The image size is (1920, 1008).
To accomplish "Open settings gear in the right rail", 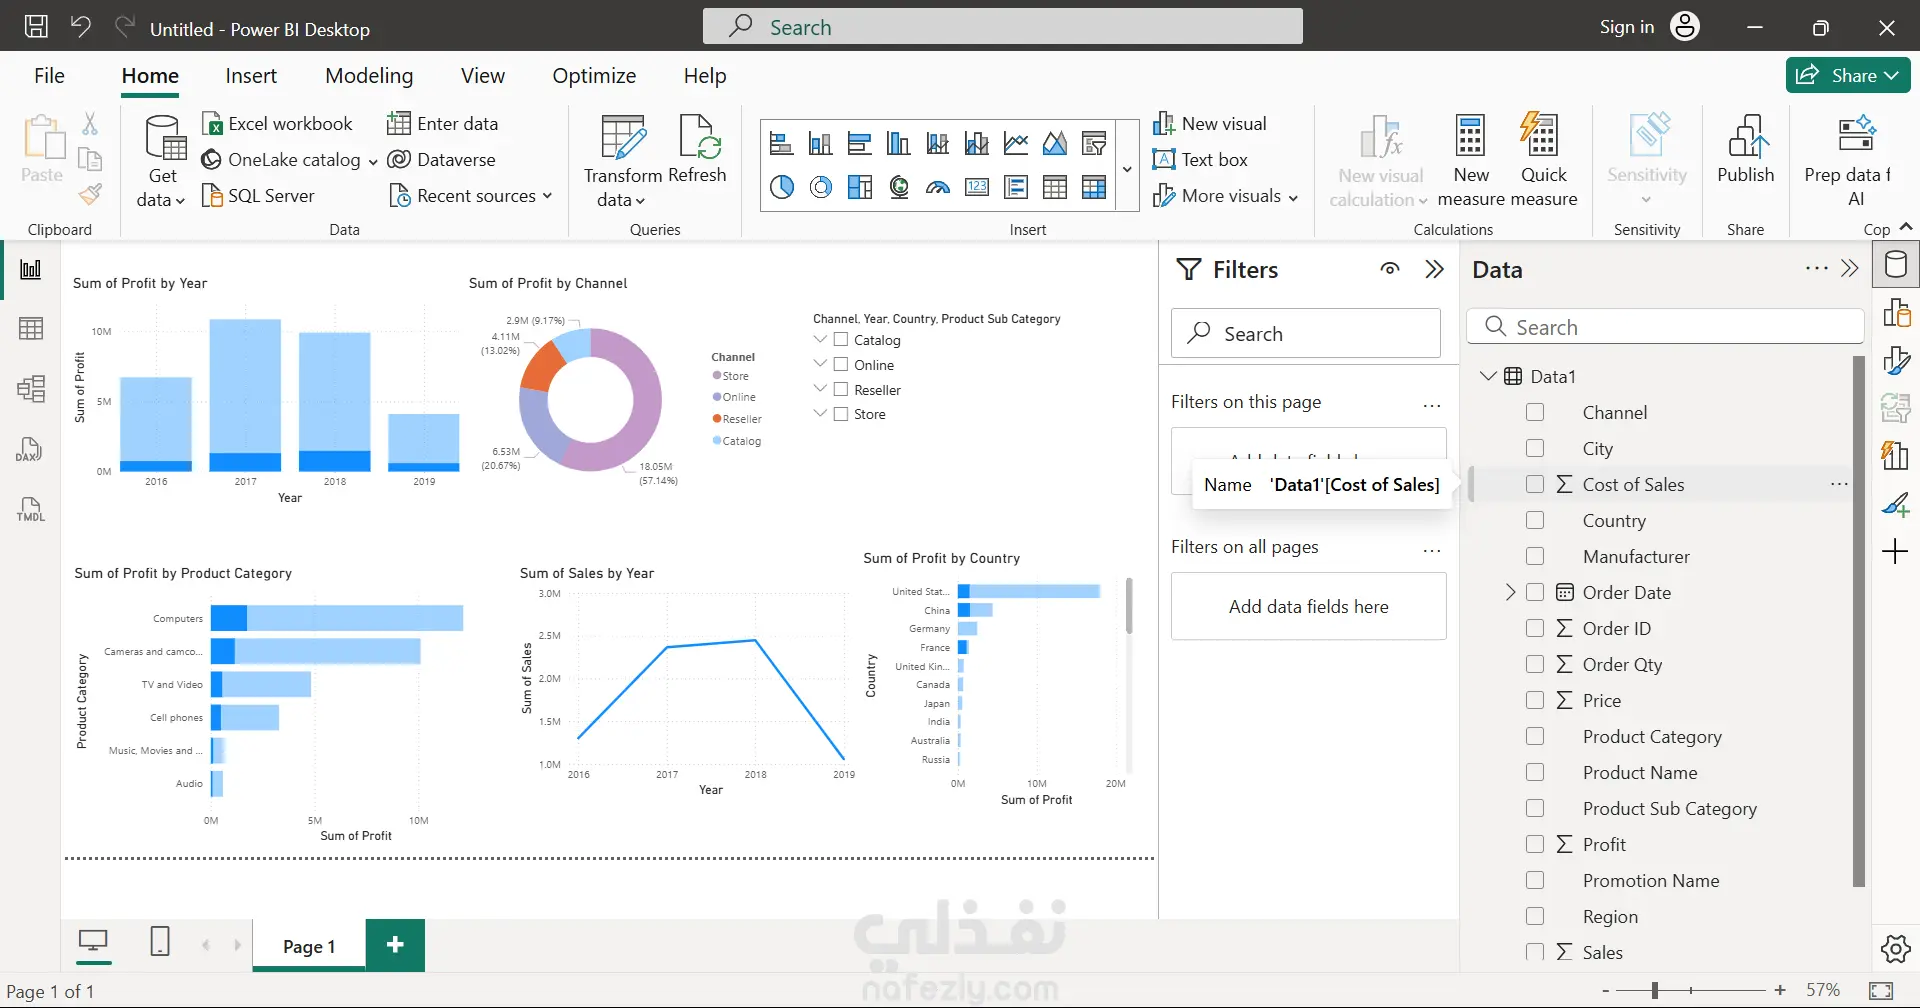I will [1895, 948].
